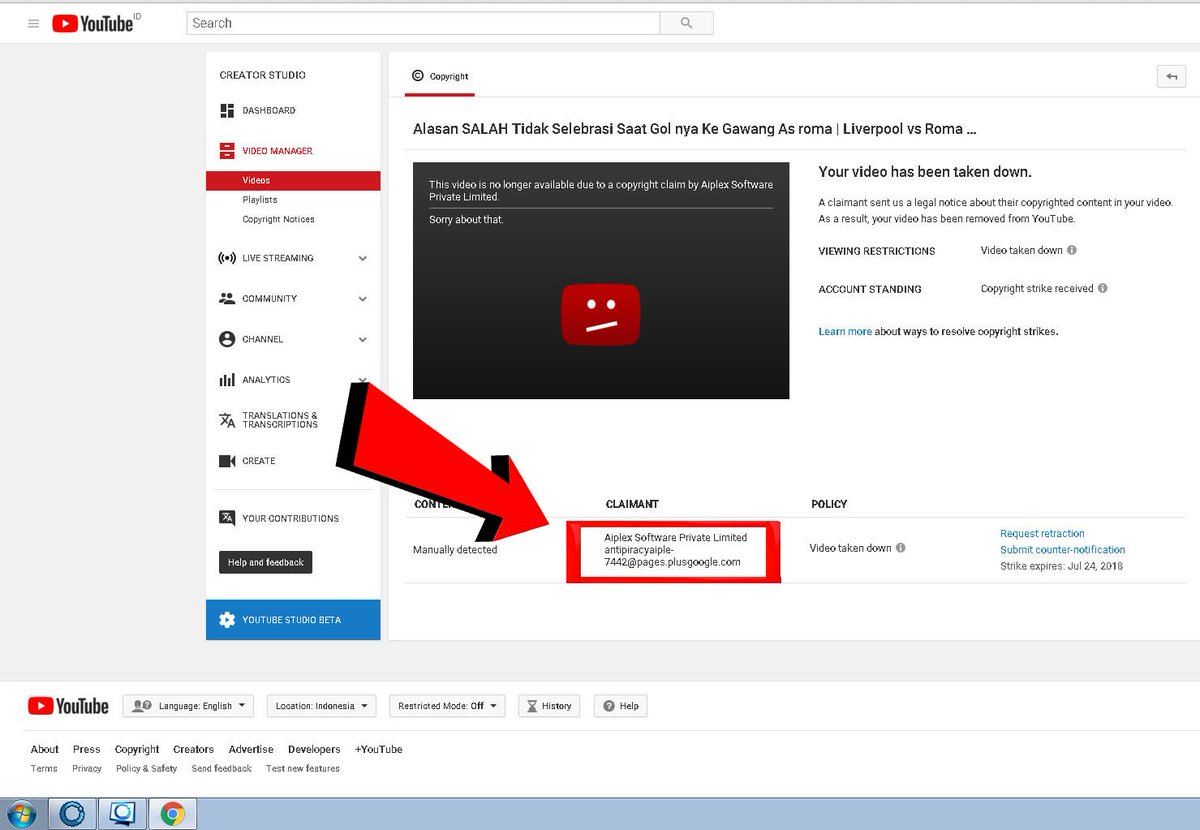Open Creators footer link
This screenshot has height=830, width=1200.
193,749
